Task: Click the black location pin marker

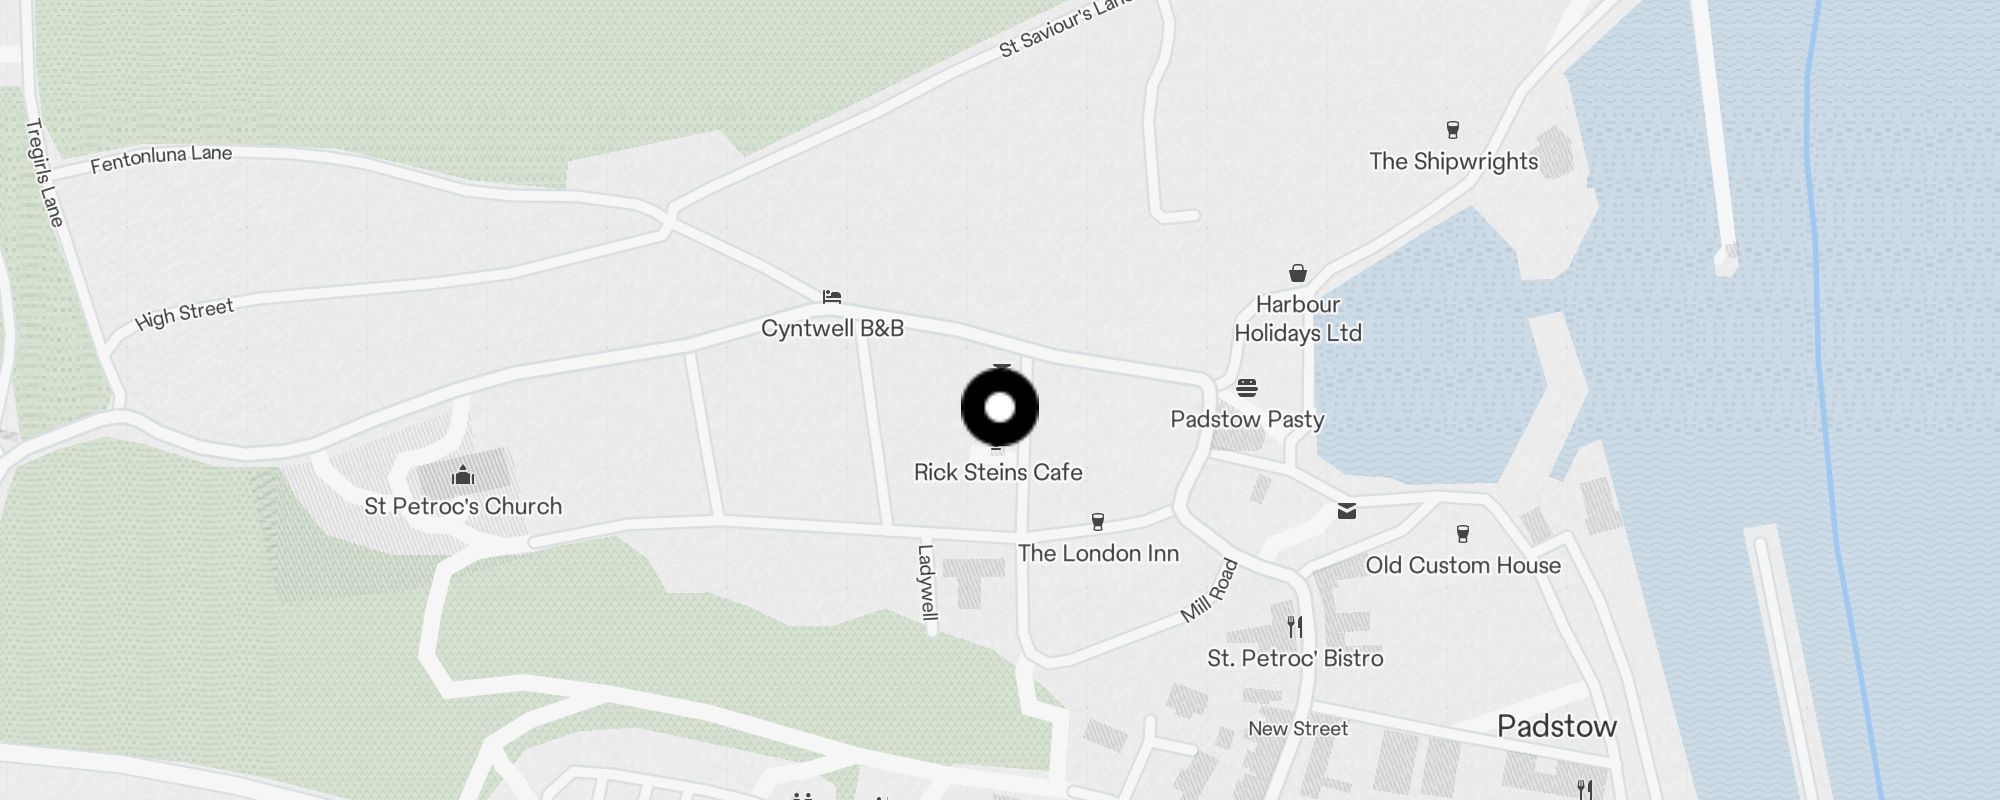Action: (x=1000, y=407)
